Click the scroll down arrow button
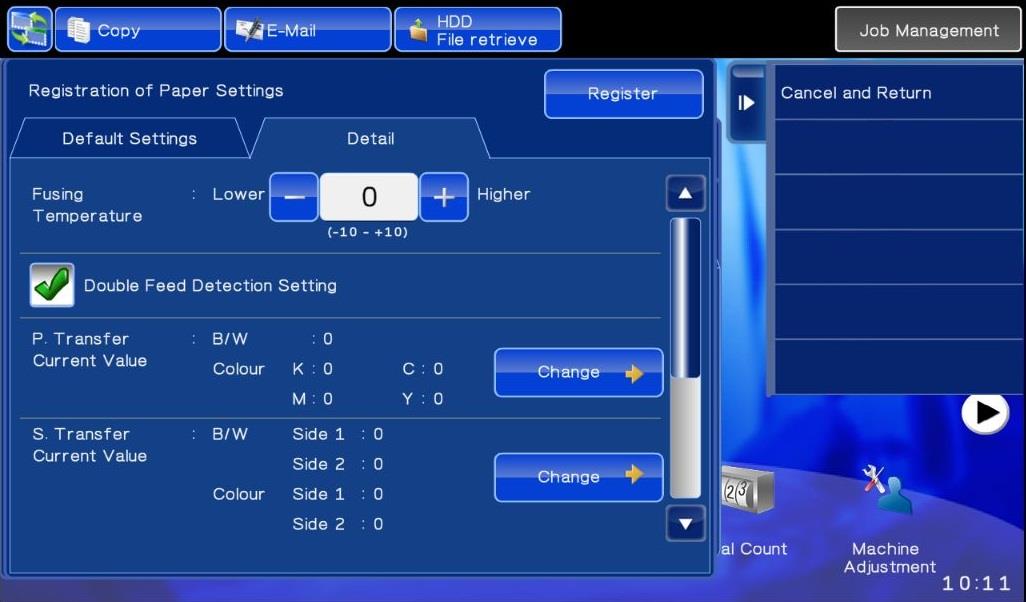The height and width of the screenshot is (602, 1026). click(685, 523)
